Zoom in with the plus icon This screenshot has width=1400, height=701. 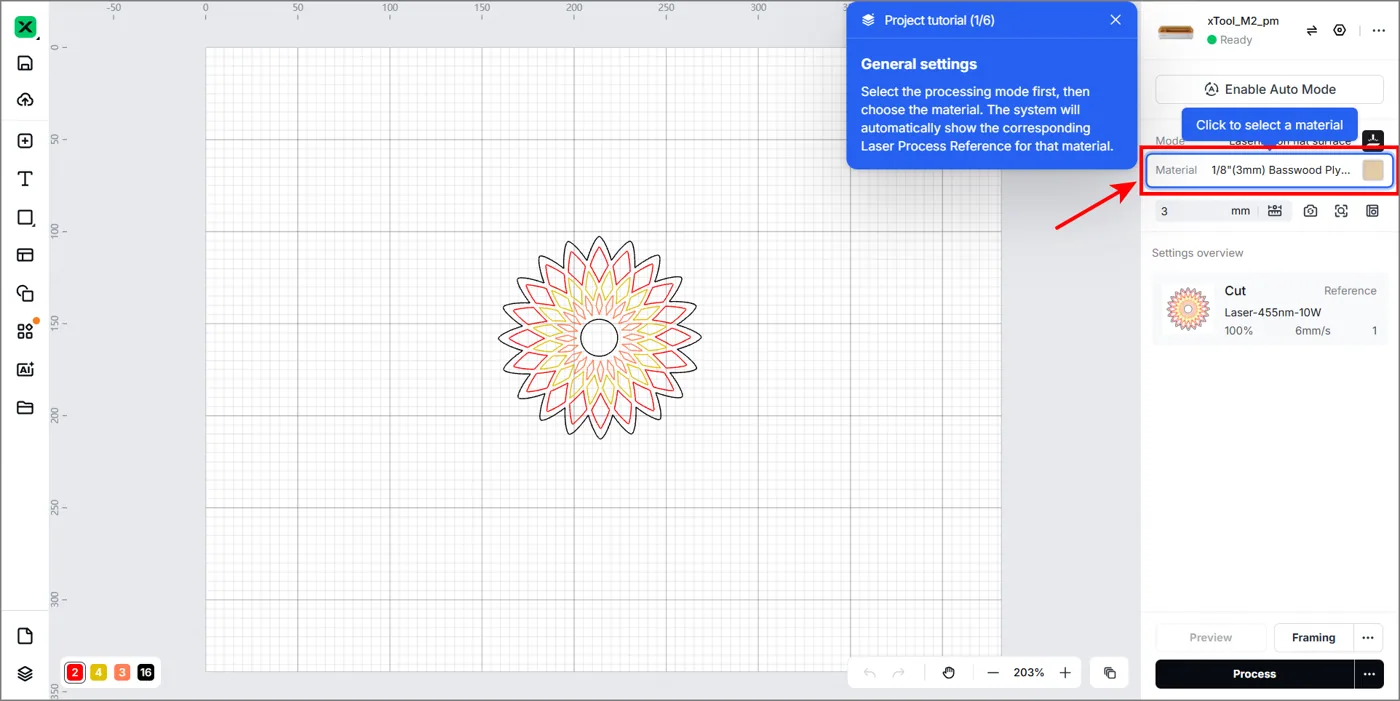(1065, 673)
